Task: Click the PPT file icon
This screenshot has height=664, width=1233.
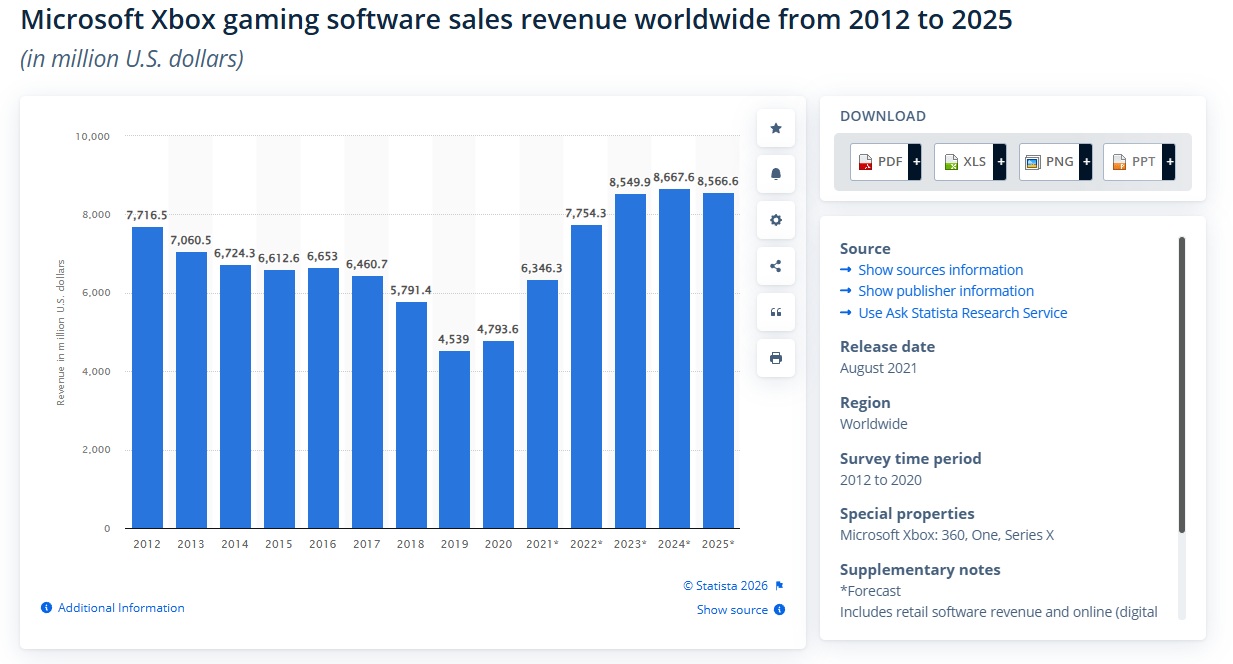Action: (x=1117, y=162)
